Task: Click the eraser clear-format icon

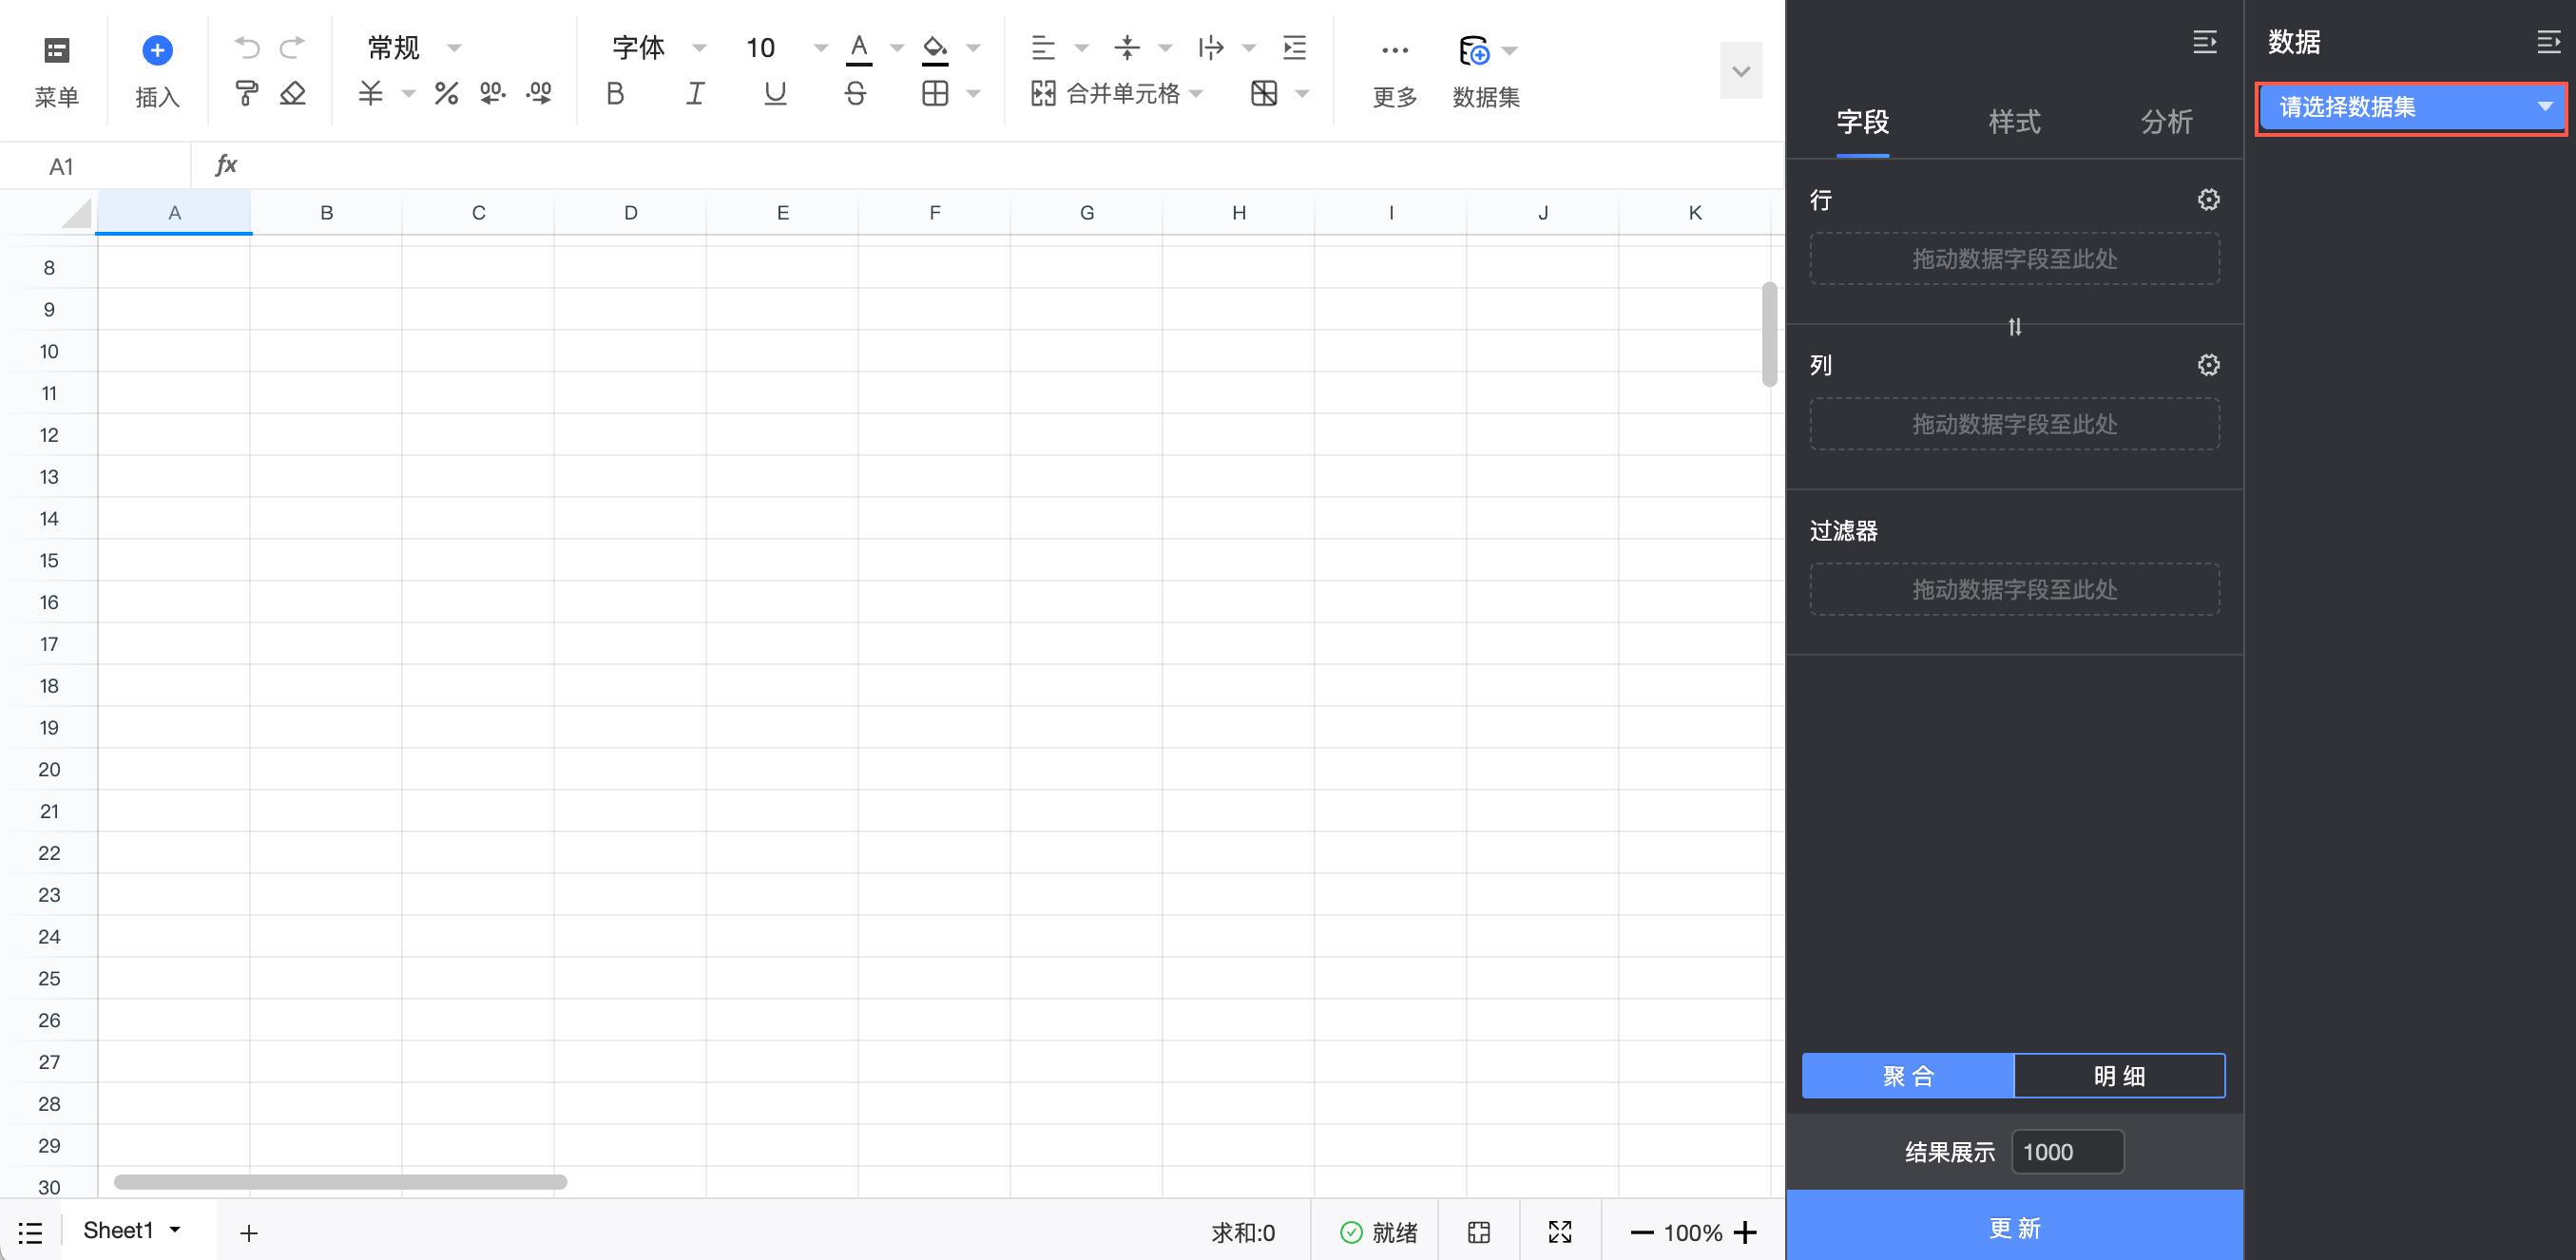Action: point(292,94)
